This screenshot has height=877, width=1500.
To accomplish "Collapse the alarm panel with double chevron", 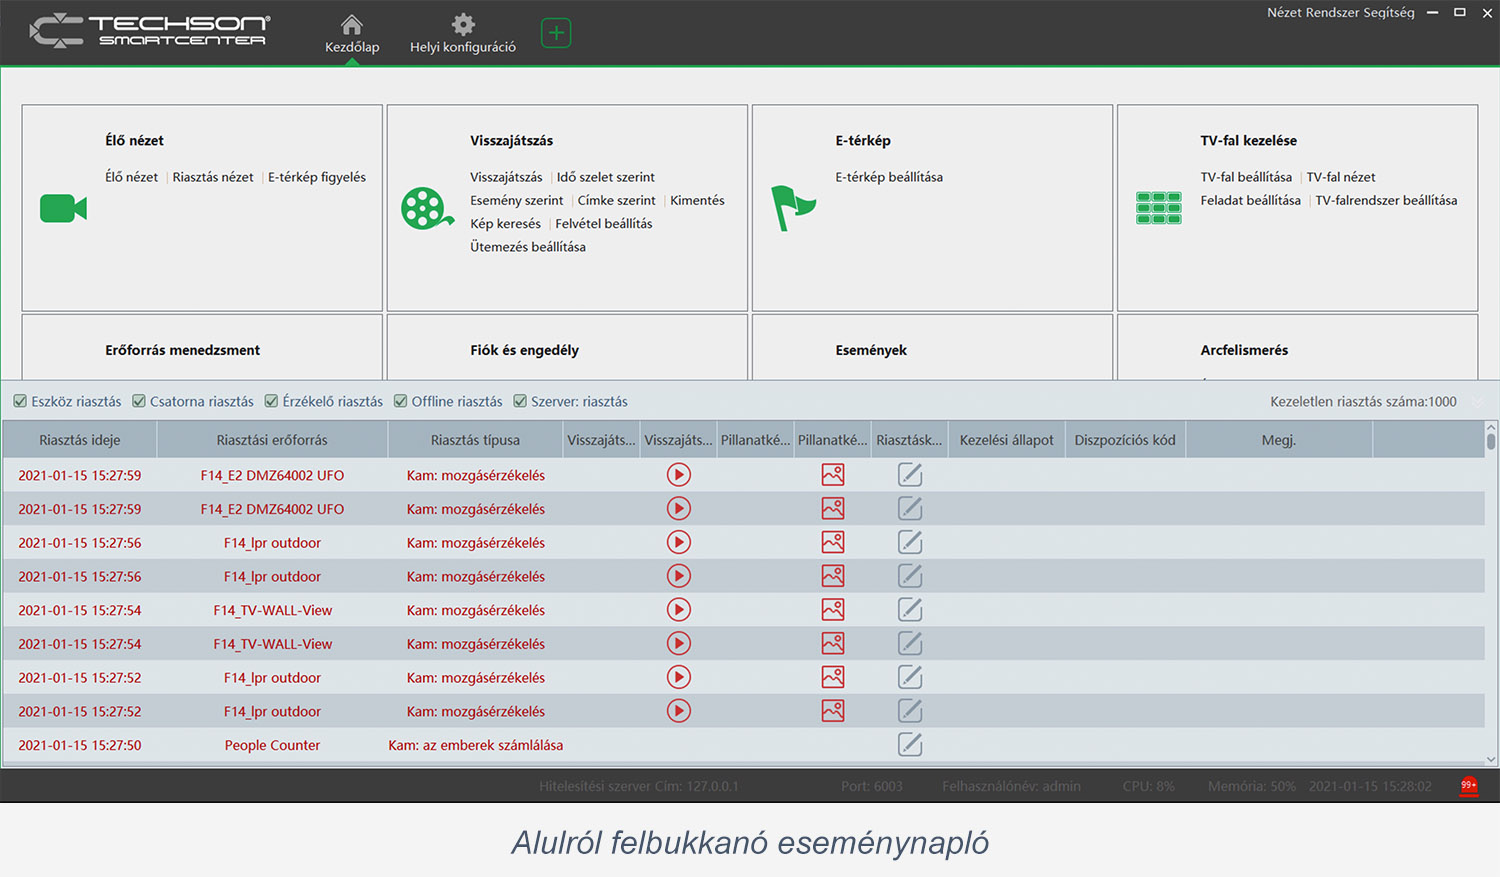I will pos(1477,402).
